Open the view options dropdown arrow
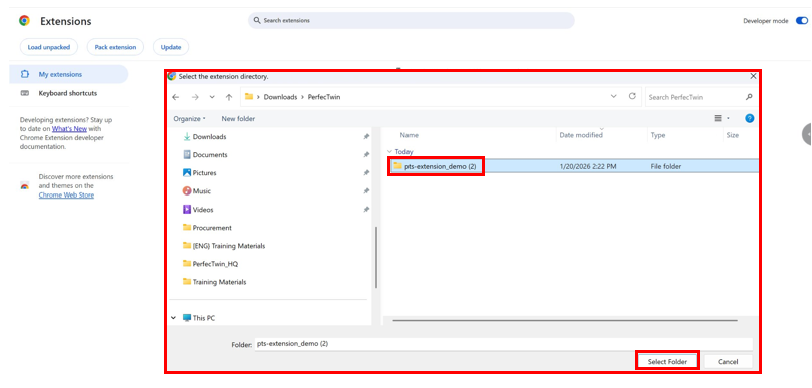This screenshot has width=812, height=388. [728, 119]
